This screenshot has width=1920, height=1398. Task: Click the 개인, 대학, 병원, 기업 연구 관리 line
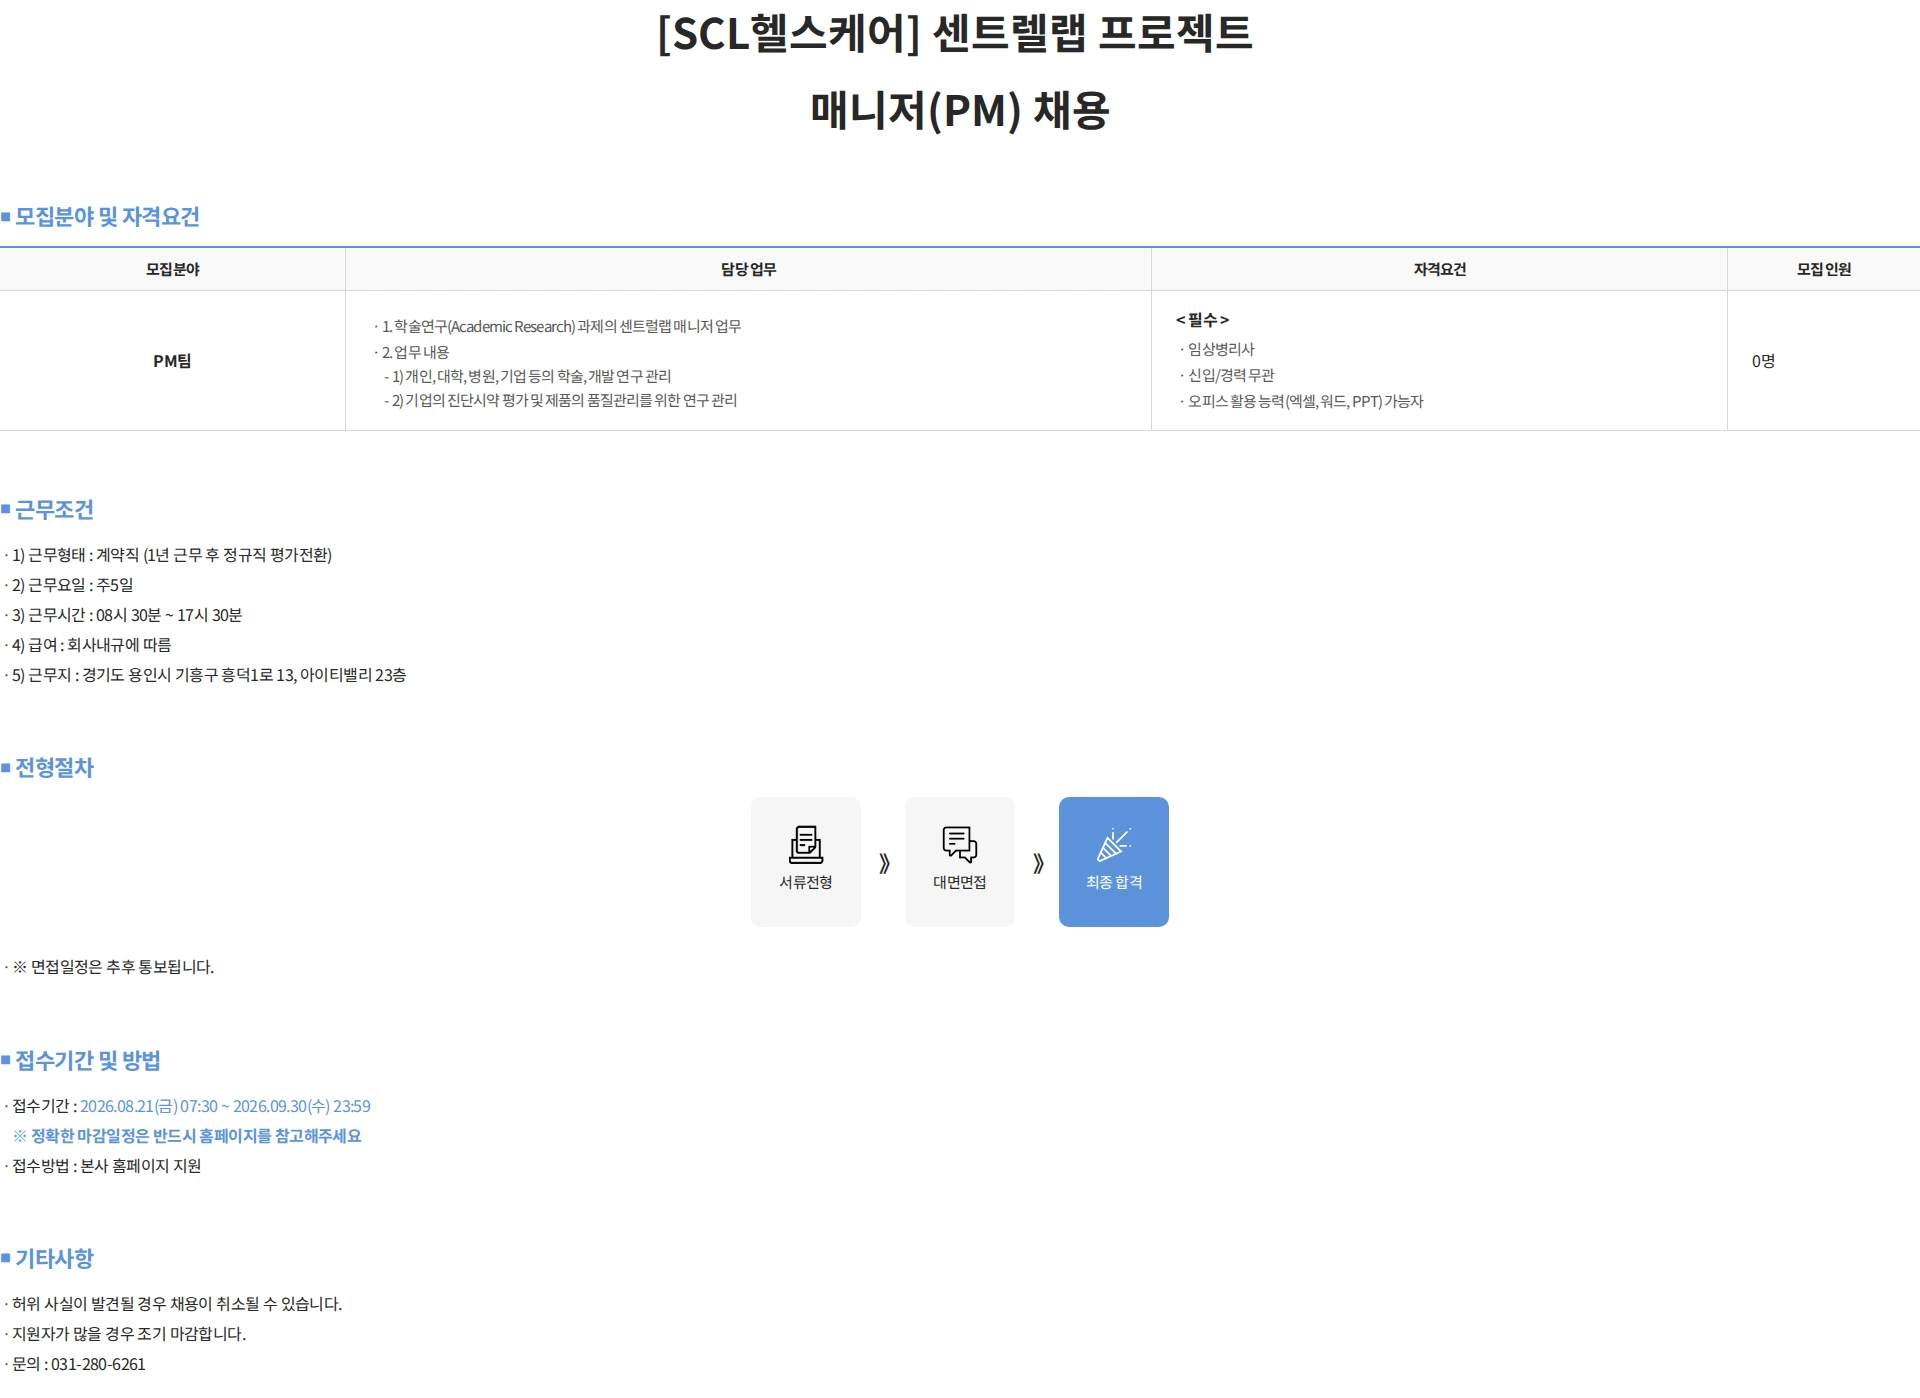(528, 376)
